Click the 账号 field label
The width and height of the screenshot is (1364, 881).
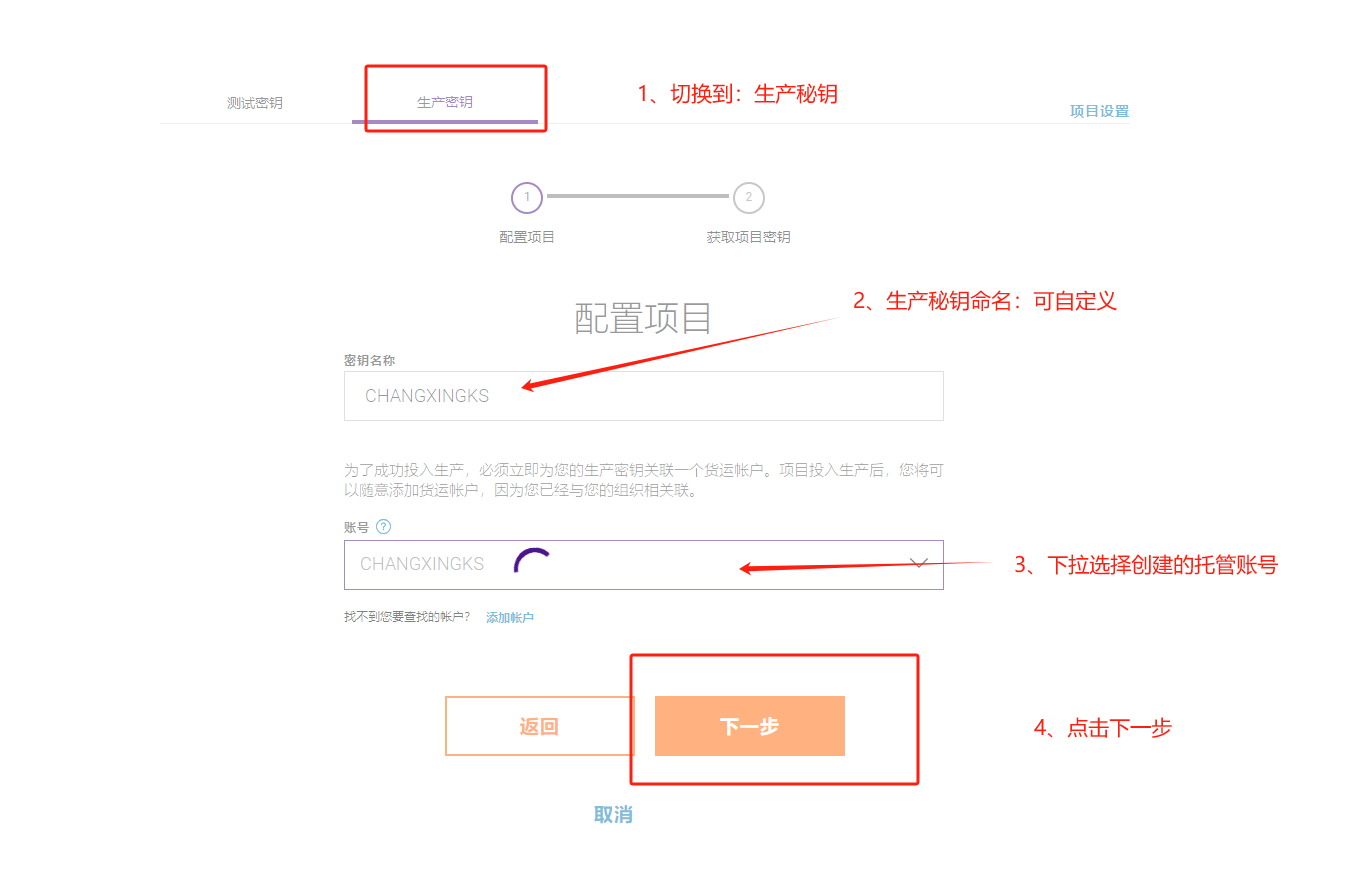pos(356,527)
